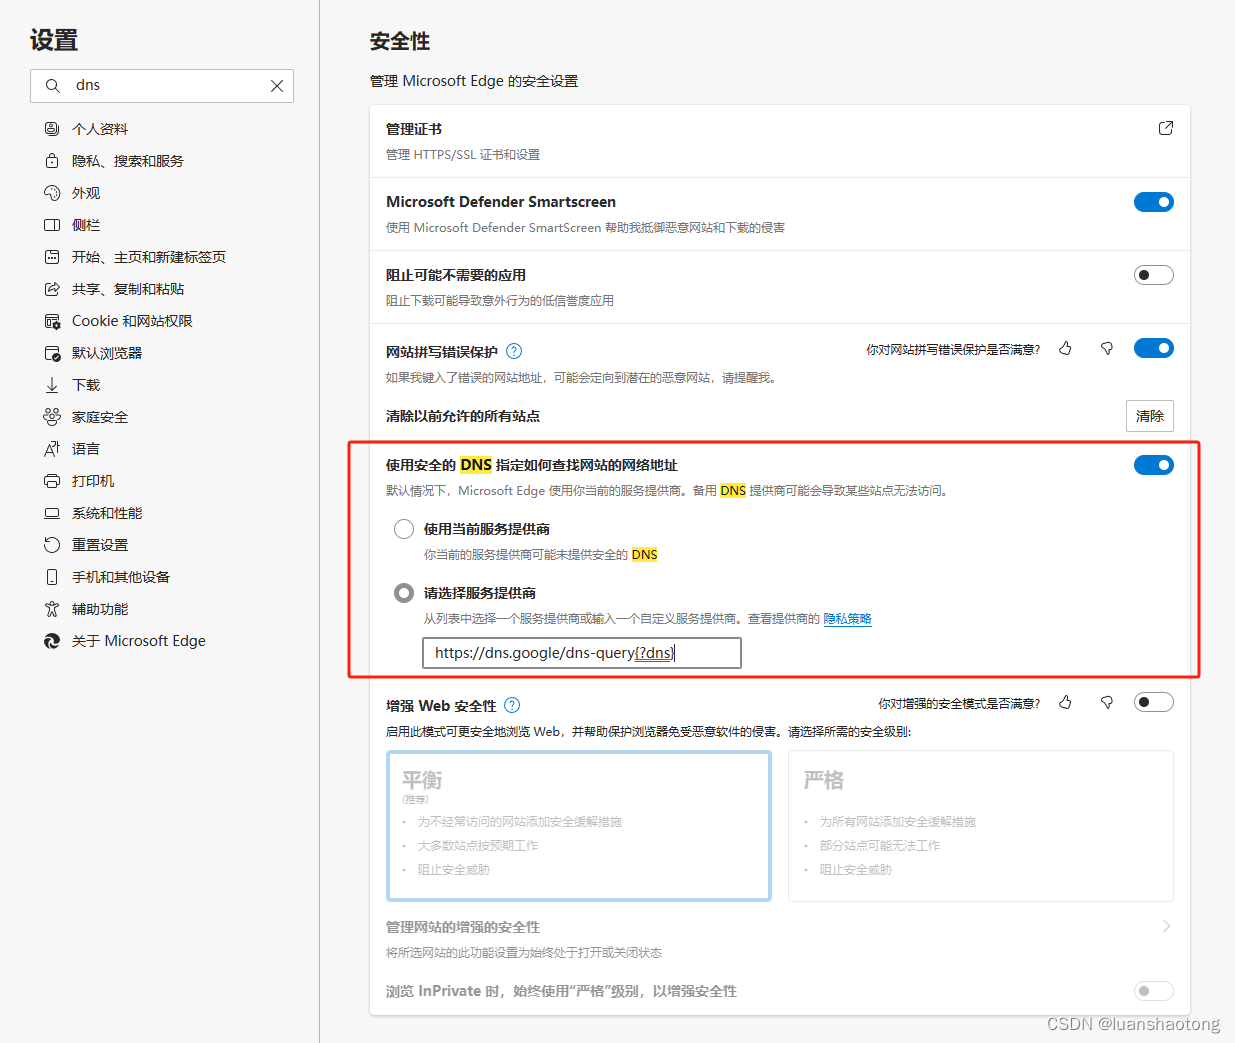The width and height of the screenshot is (1235, 1043).
Task: Choose the 严格 security level card
Action: point(981,826)
